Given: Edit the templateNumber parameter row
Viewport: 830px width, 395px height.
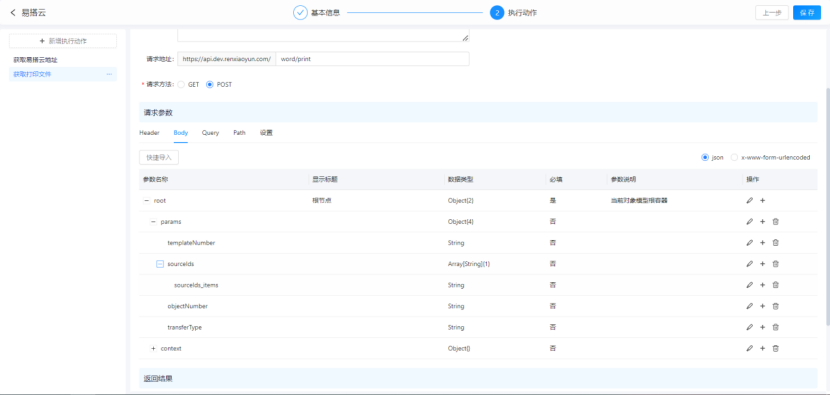Looking at the screenshot, I should pyautogui.click(x=749, y=243).
